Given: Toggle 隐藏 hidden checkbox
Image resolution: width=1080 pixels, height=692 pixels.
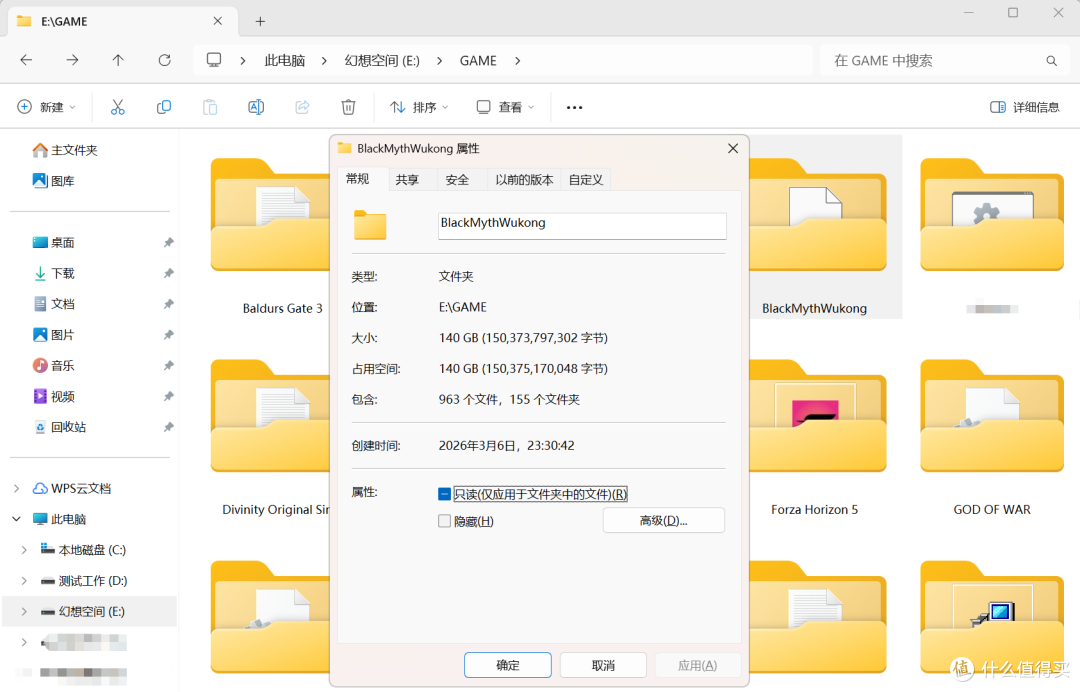Looking at the screenshot, I should tap(444, 521).
